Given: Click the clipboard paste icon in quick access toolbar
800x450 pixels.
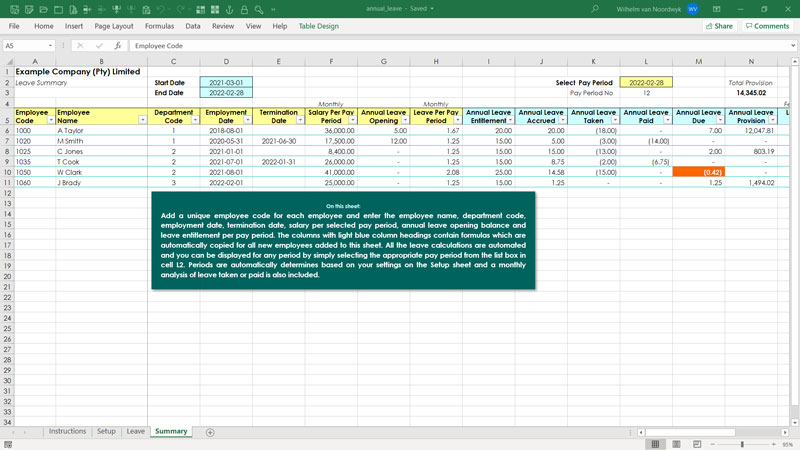Looking at the screenshot, I should click(x=146, y=10).
